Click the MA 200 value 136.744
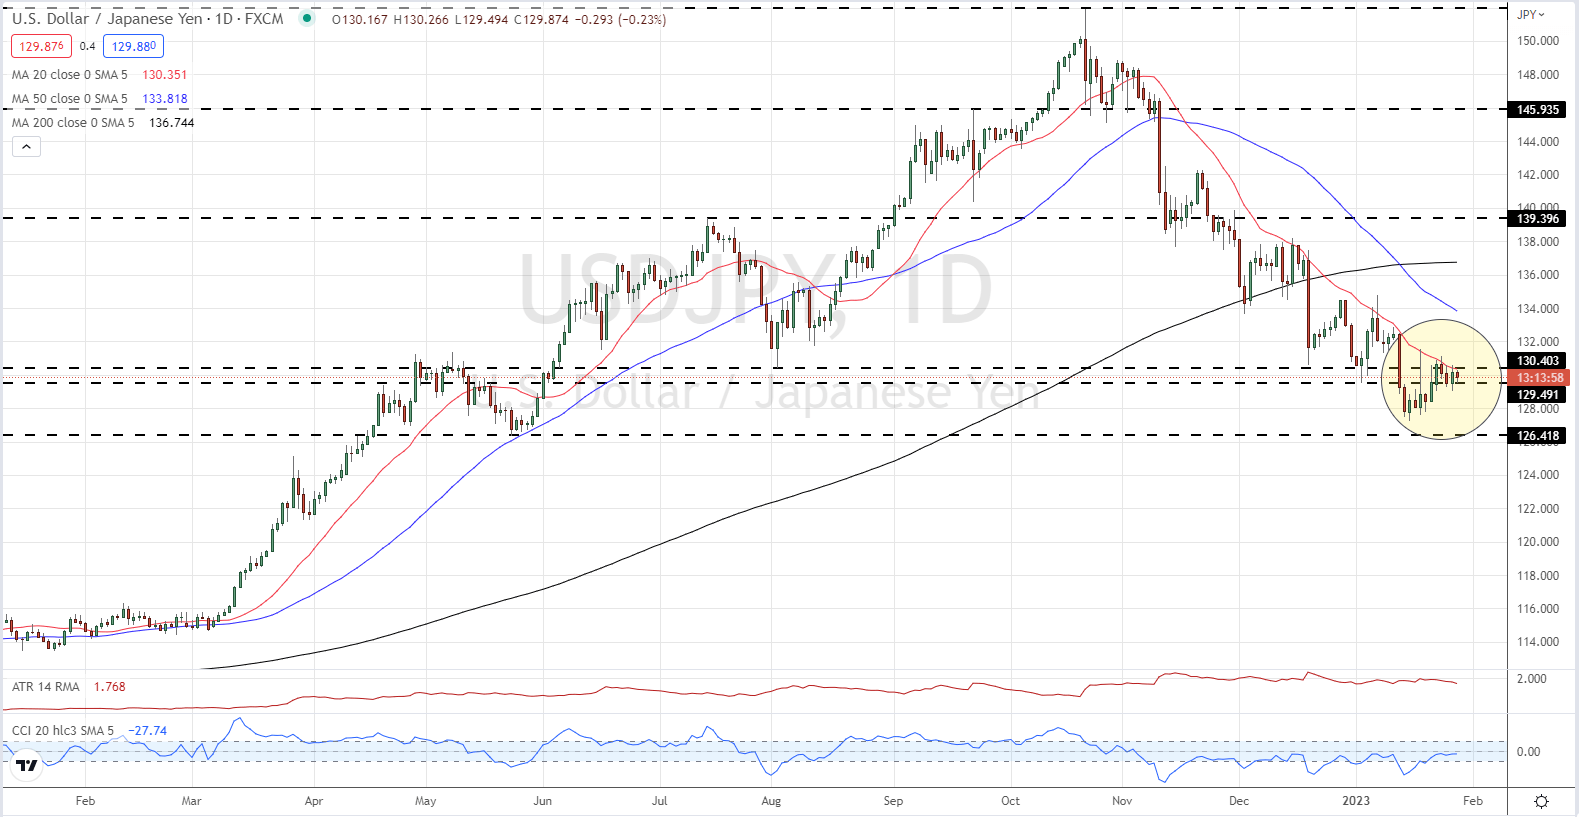Screen dimensions: 1579x817 (x=171, y=123)
